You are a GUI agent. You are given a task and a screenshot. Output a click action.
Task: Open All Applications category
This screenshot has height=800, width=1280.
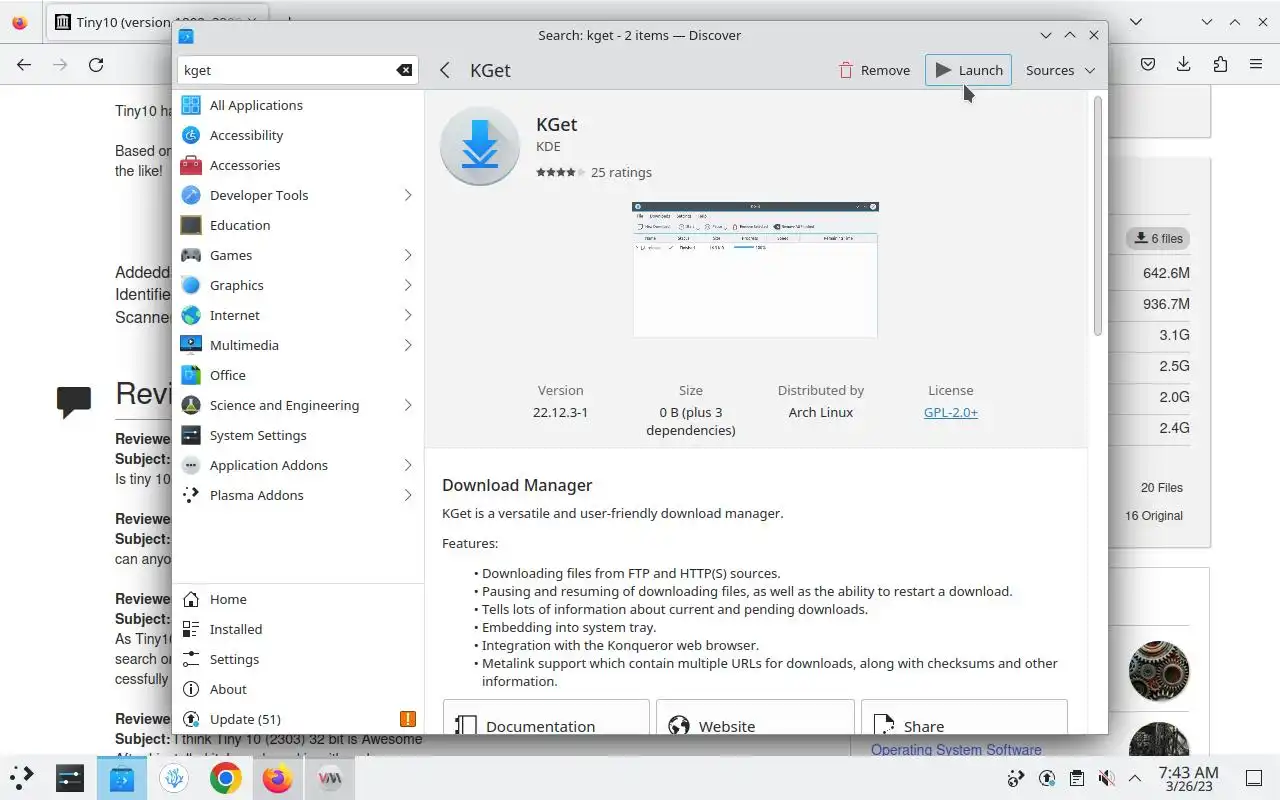[298, 105]
